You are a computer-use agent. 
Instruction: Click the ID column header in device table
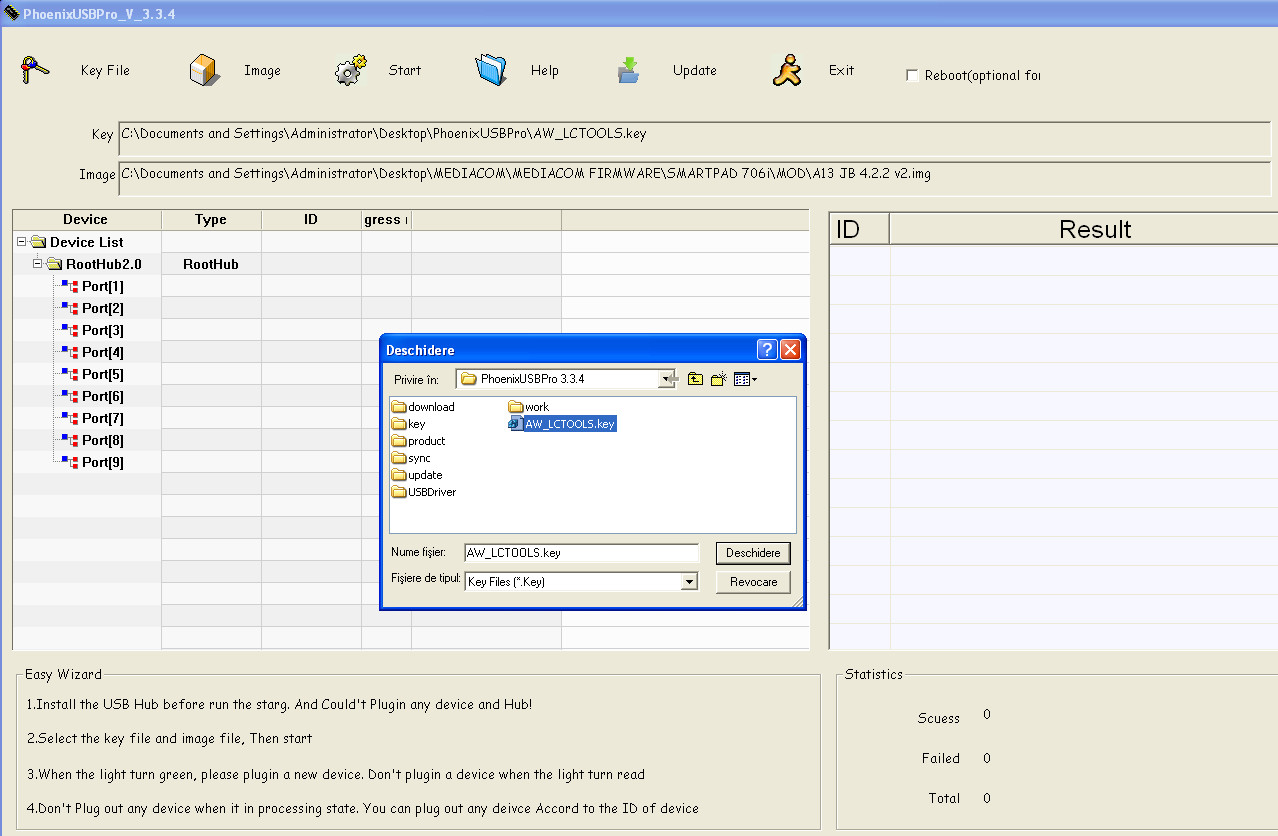tap(311, 220)
